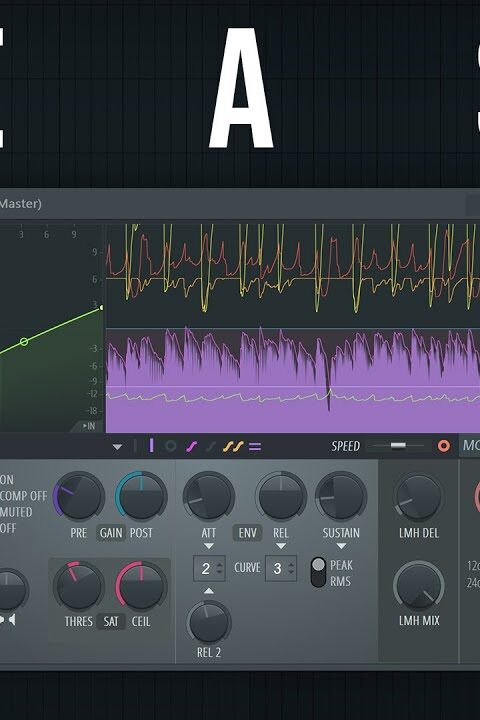Click the red circle icon beside SPEED
This screenshot has width=480, height=720.
click(x=444, y=446)
